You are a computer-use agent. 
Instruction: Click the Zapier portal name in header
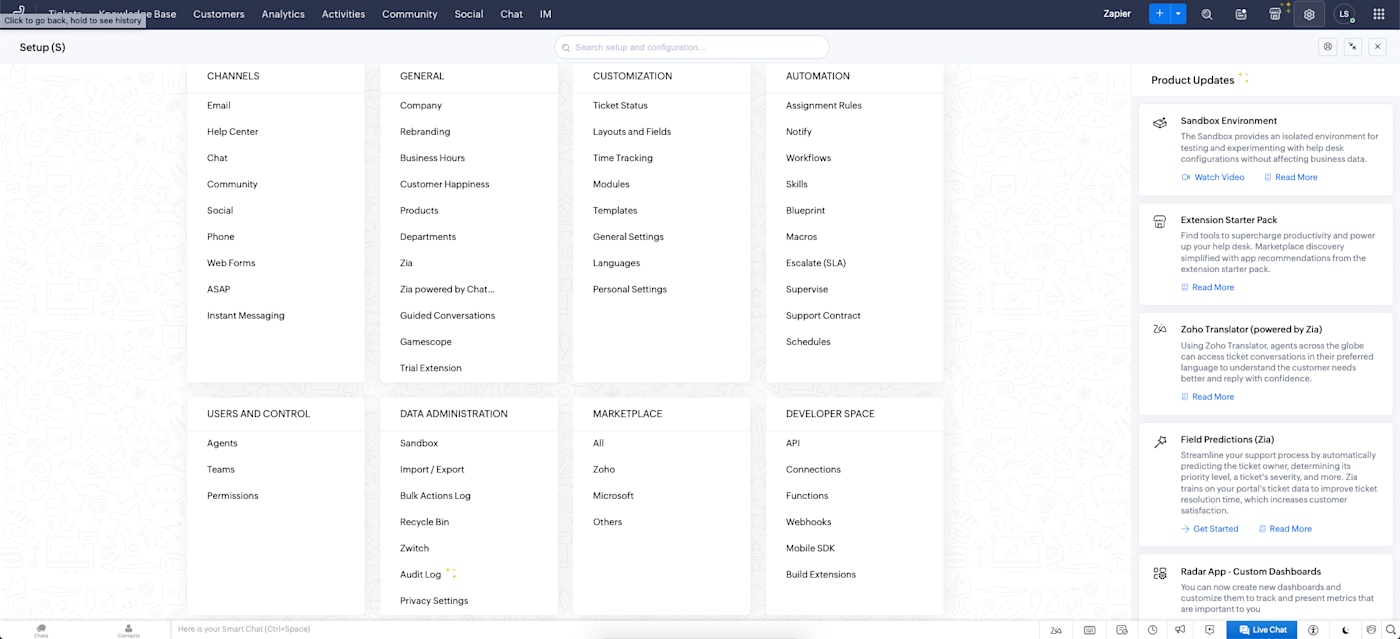(x=1117, y=14)
